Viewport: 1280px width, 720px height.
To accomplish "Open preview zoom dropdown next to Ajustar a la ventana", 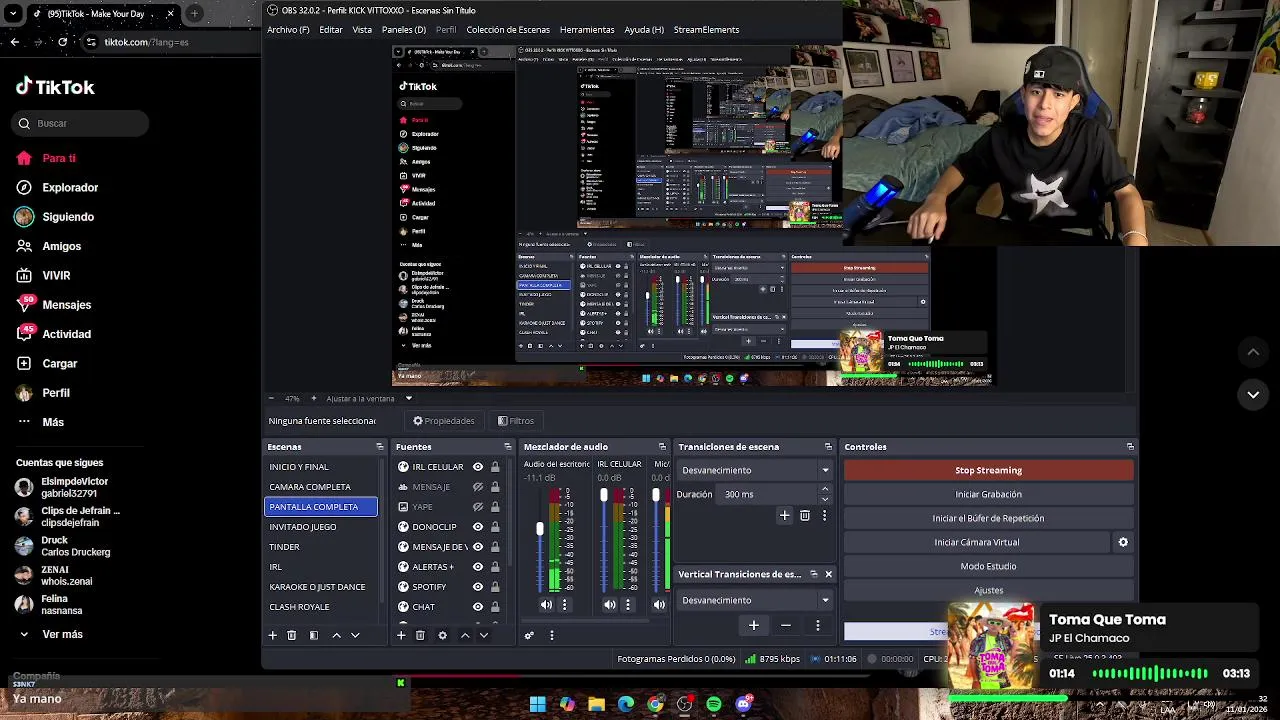I will (408, 398).
